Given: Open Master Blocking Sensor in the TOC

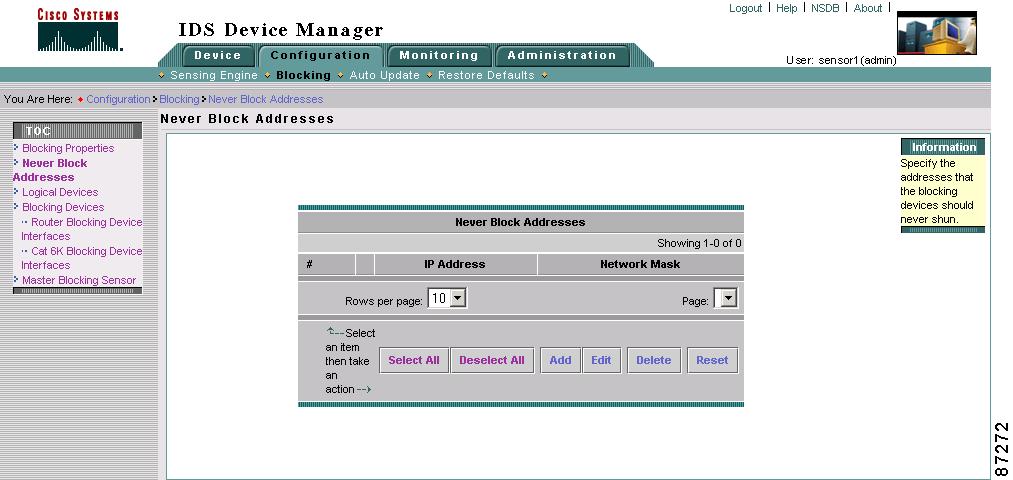Looking at the screenshot, I should 79,280.
